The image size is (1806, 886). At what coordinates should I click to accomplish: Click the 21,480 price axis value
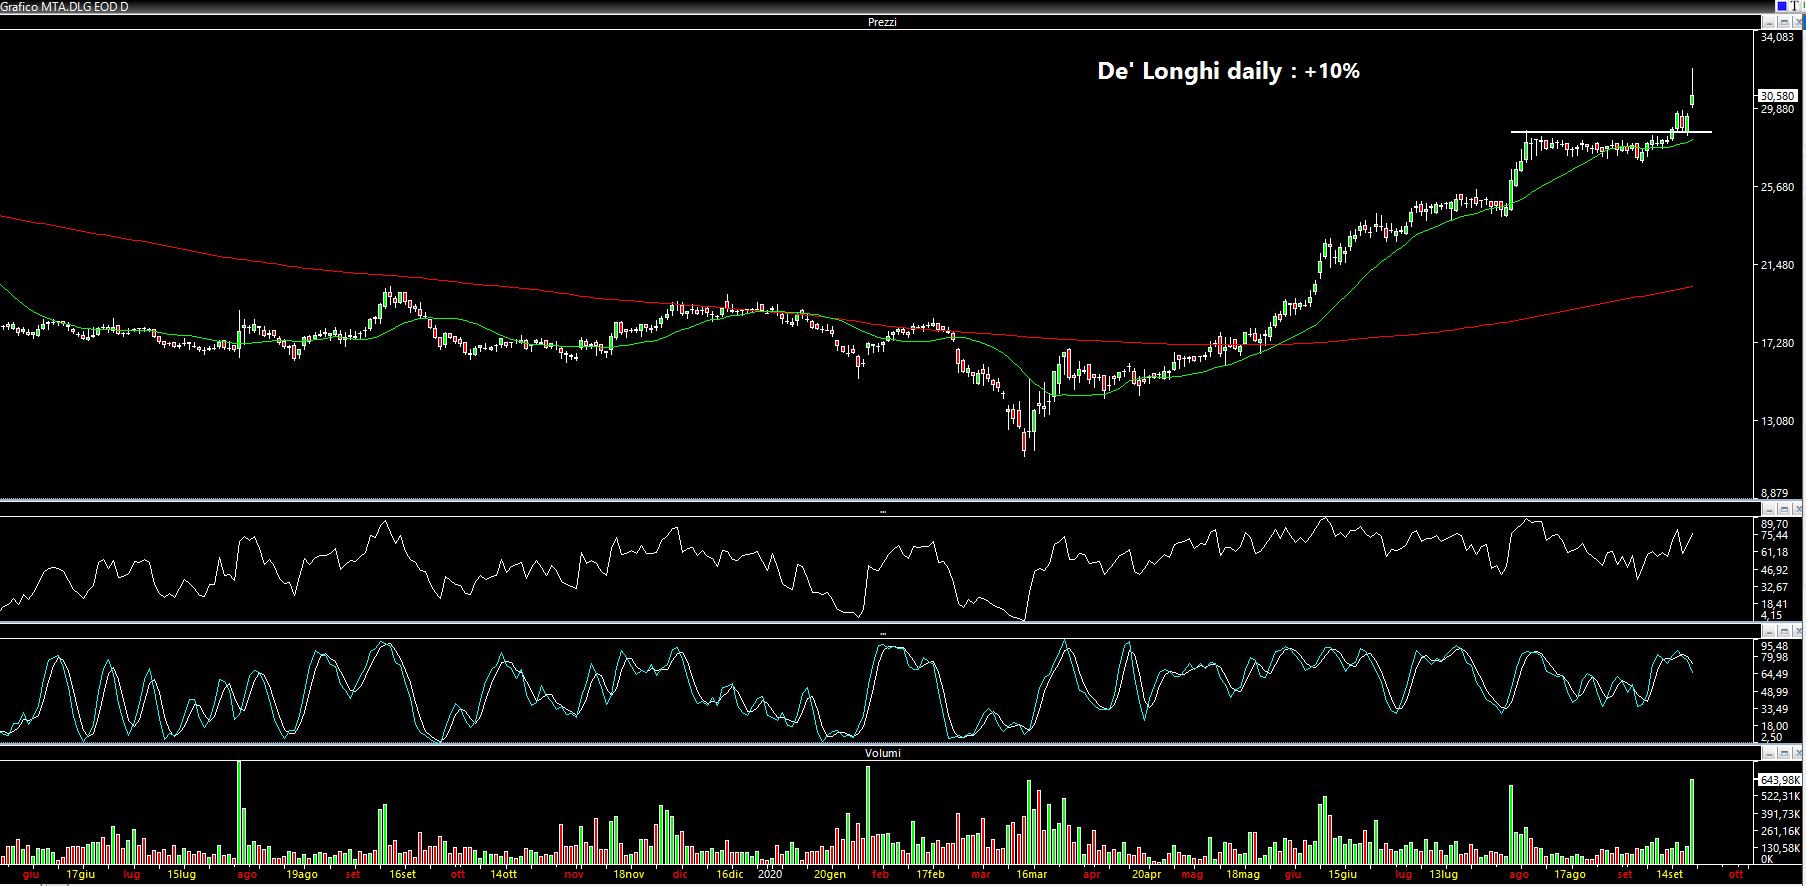tap(1777, 265)
